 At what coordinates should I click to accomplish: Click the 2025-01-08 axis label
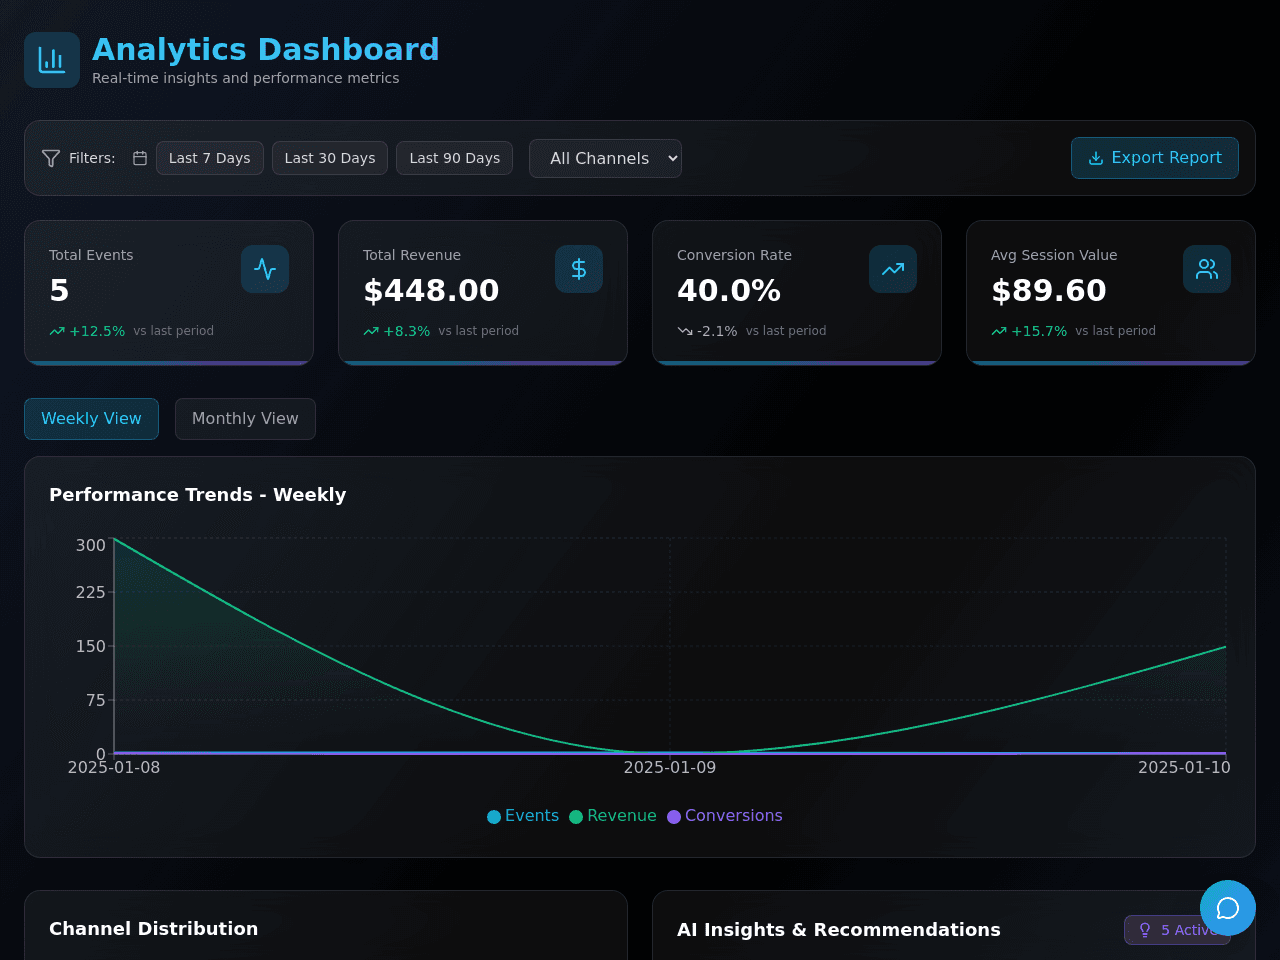coord(114,767)
